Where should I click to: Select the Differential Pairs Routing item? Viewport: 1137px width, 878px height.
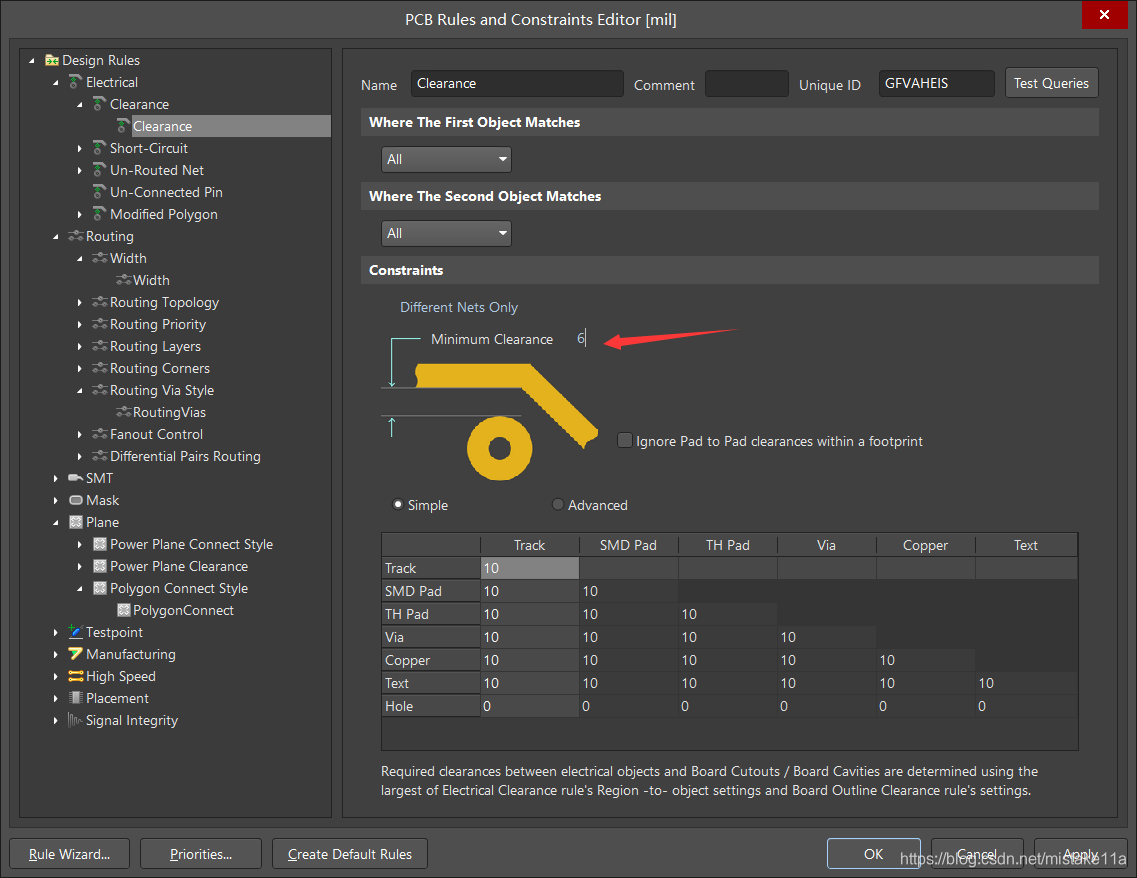tap(185, 457)
